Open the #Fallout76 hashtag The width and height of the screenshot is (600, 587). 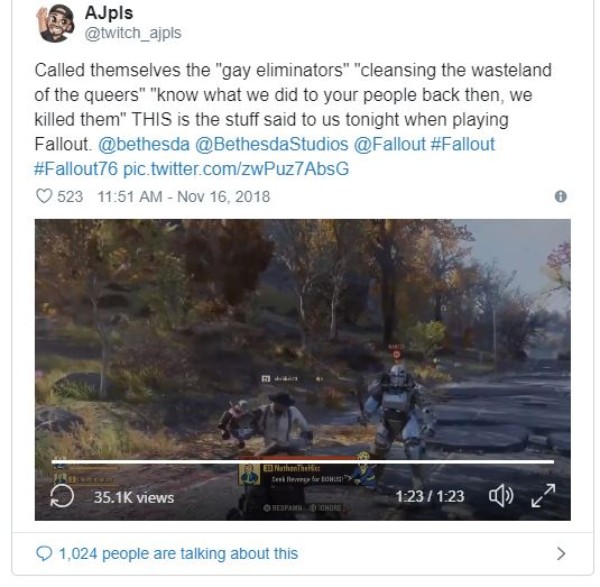76,169
